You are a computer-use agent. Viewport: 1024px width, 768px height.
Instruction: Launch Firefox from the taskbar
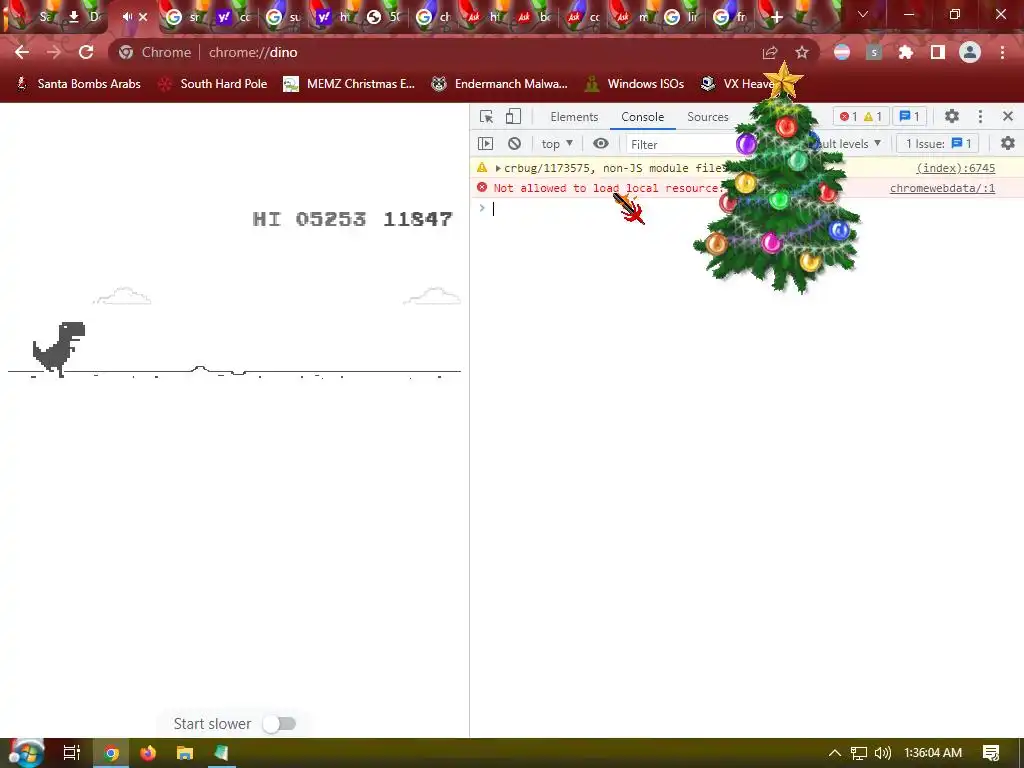(148, 753)
